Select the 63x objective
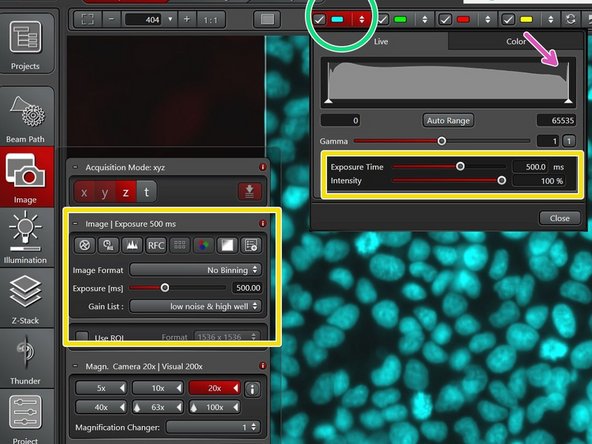 [x=157, y=407]
